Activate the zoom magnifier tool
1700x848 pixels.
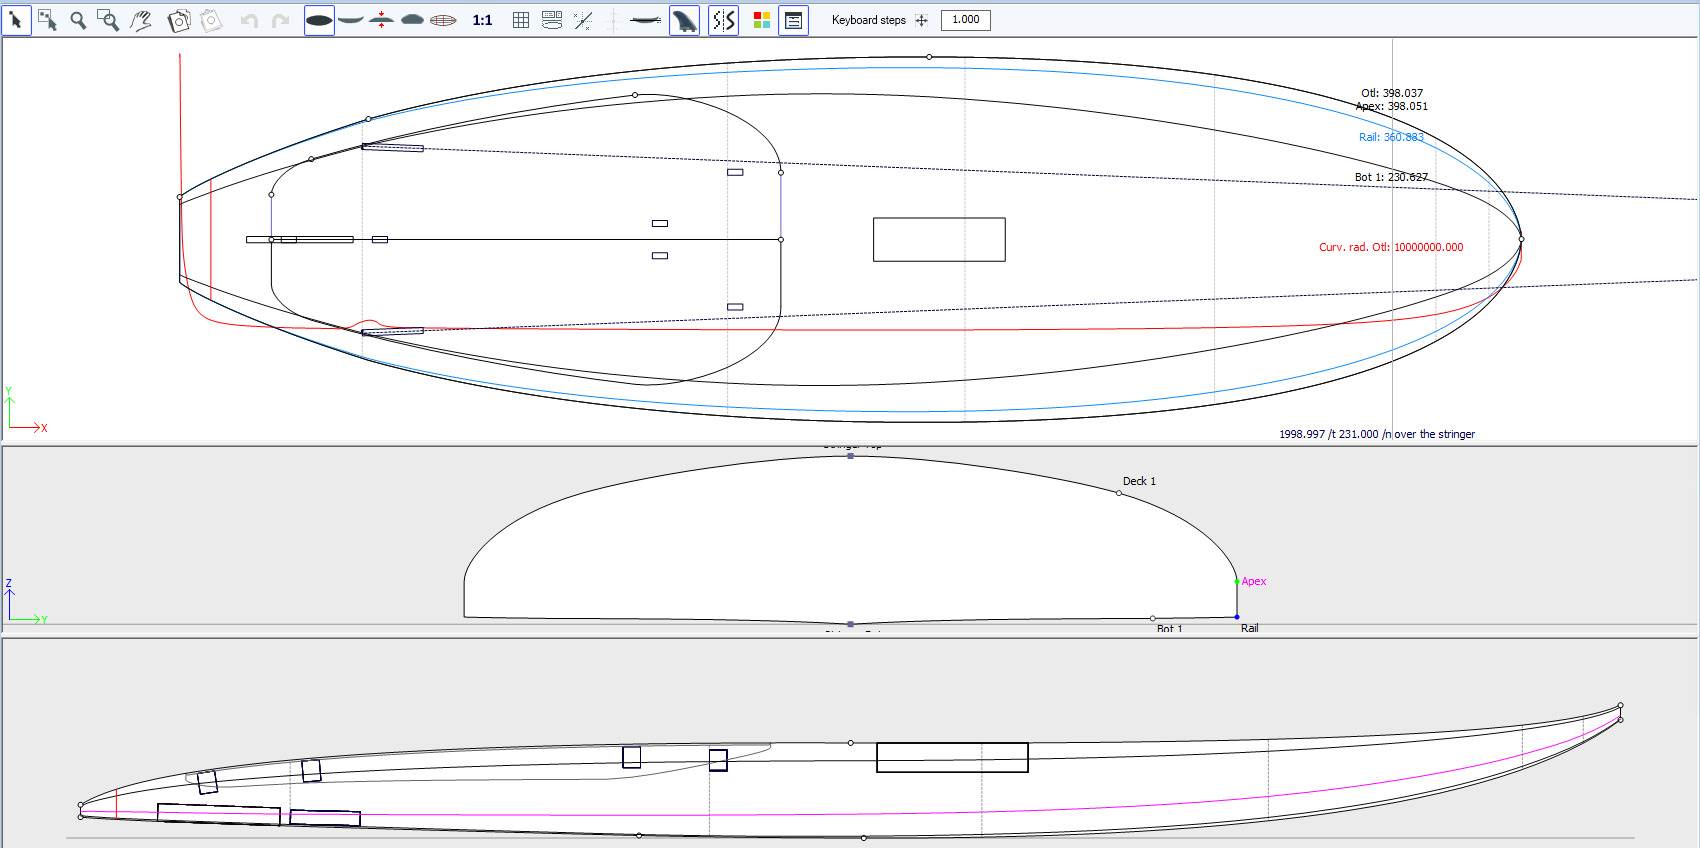[x=78, y=20]
